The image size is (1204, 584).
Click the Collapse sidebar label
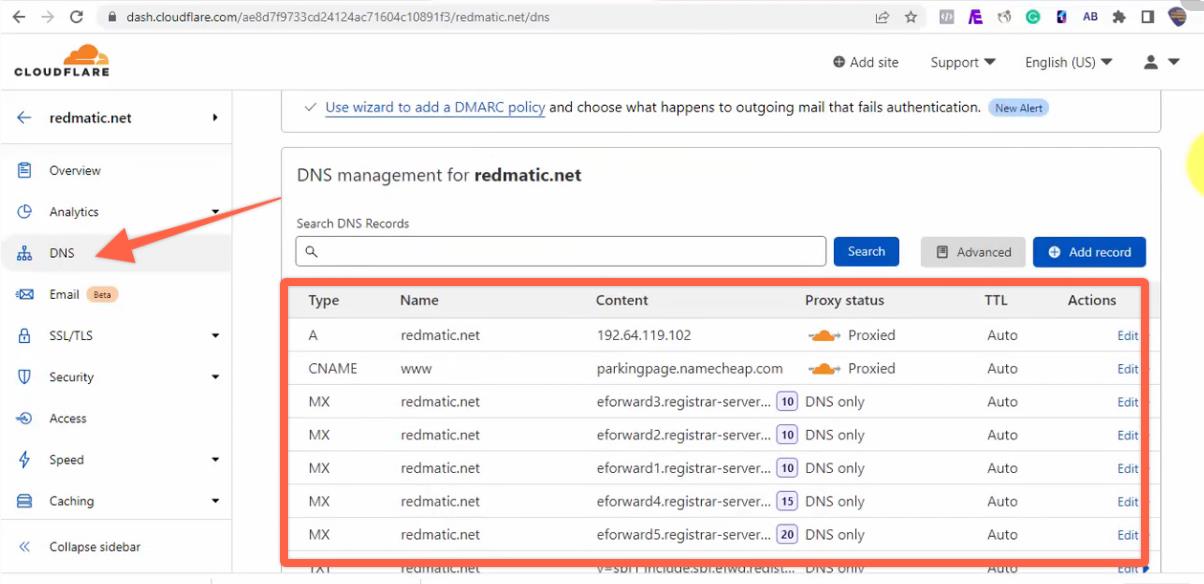tap(95, 547)
